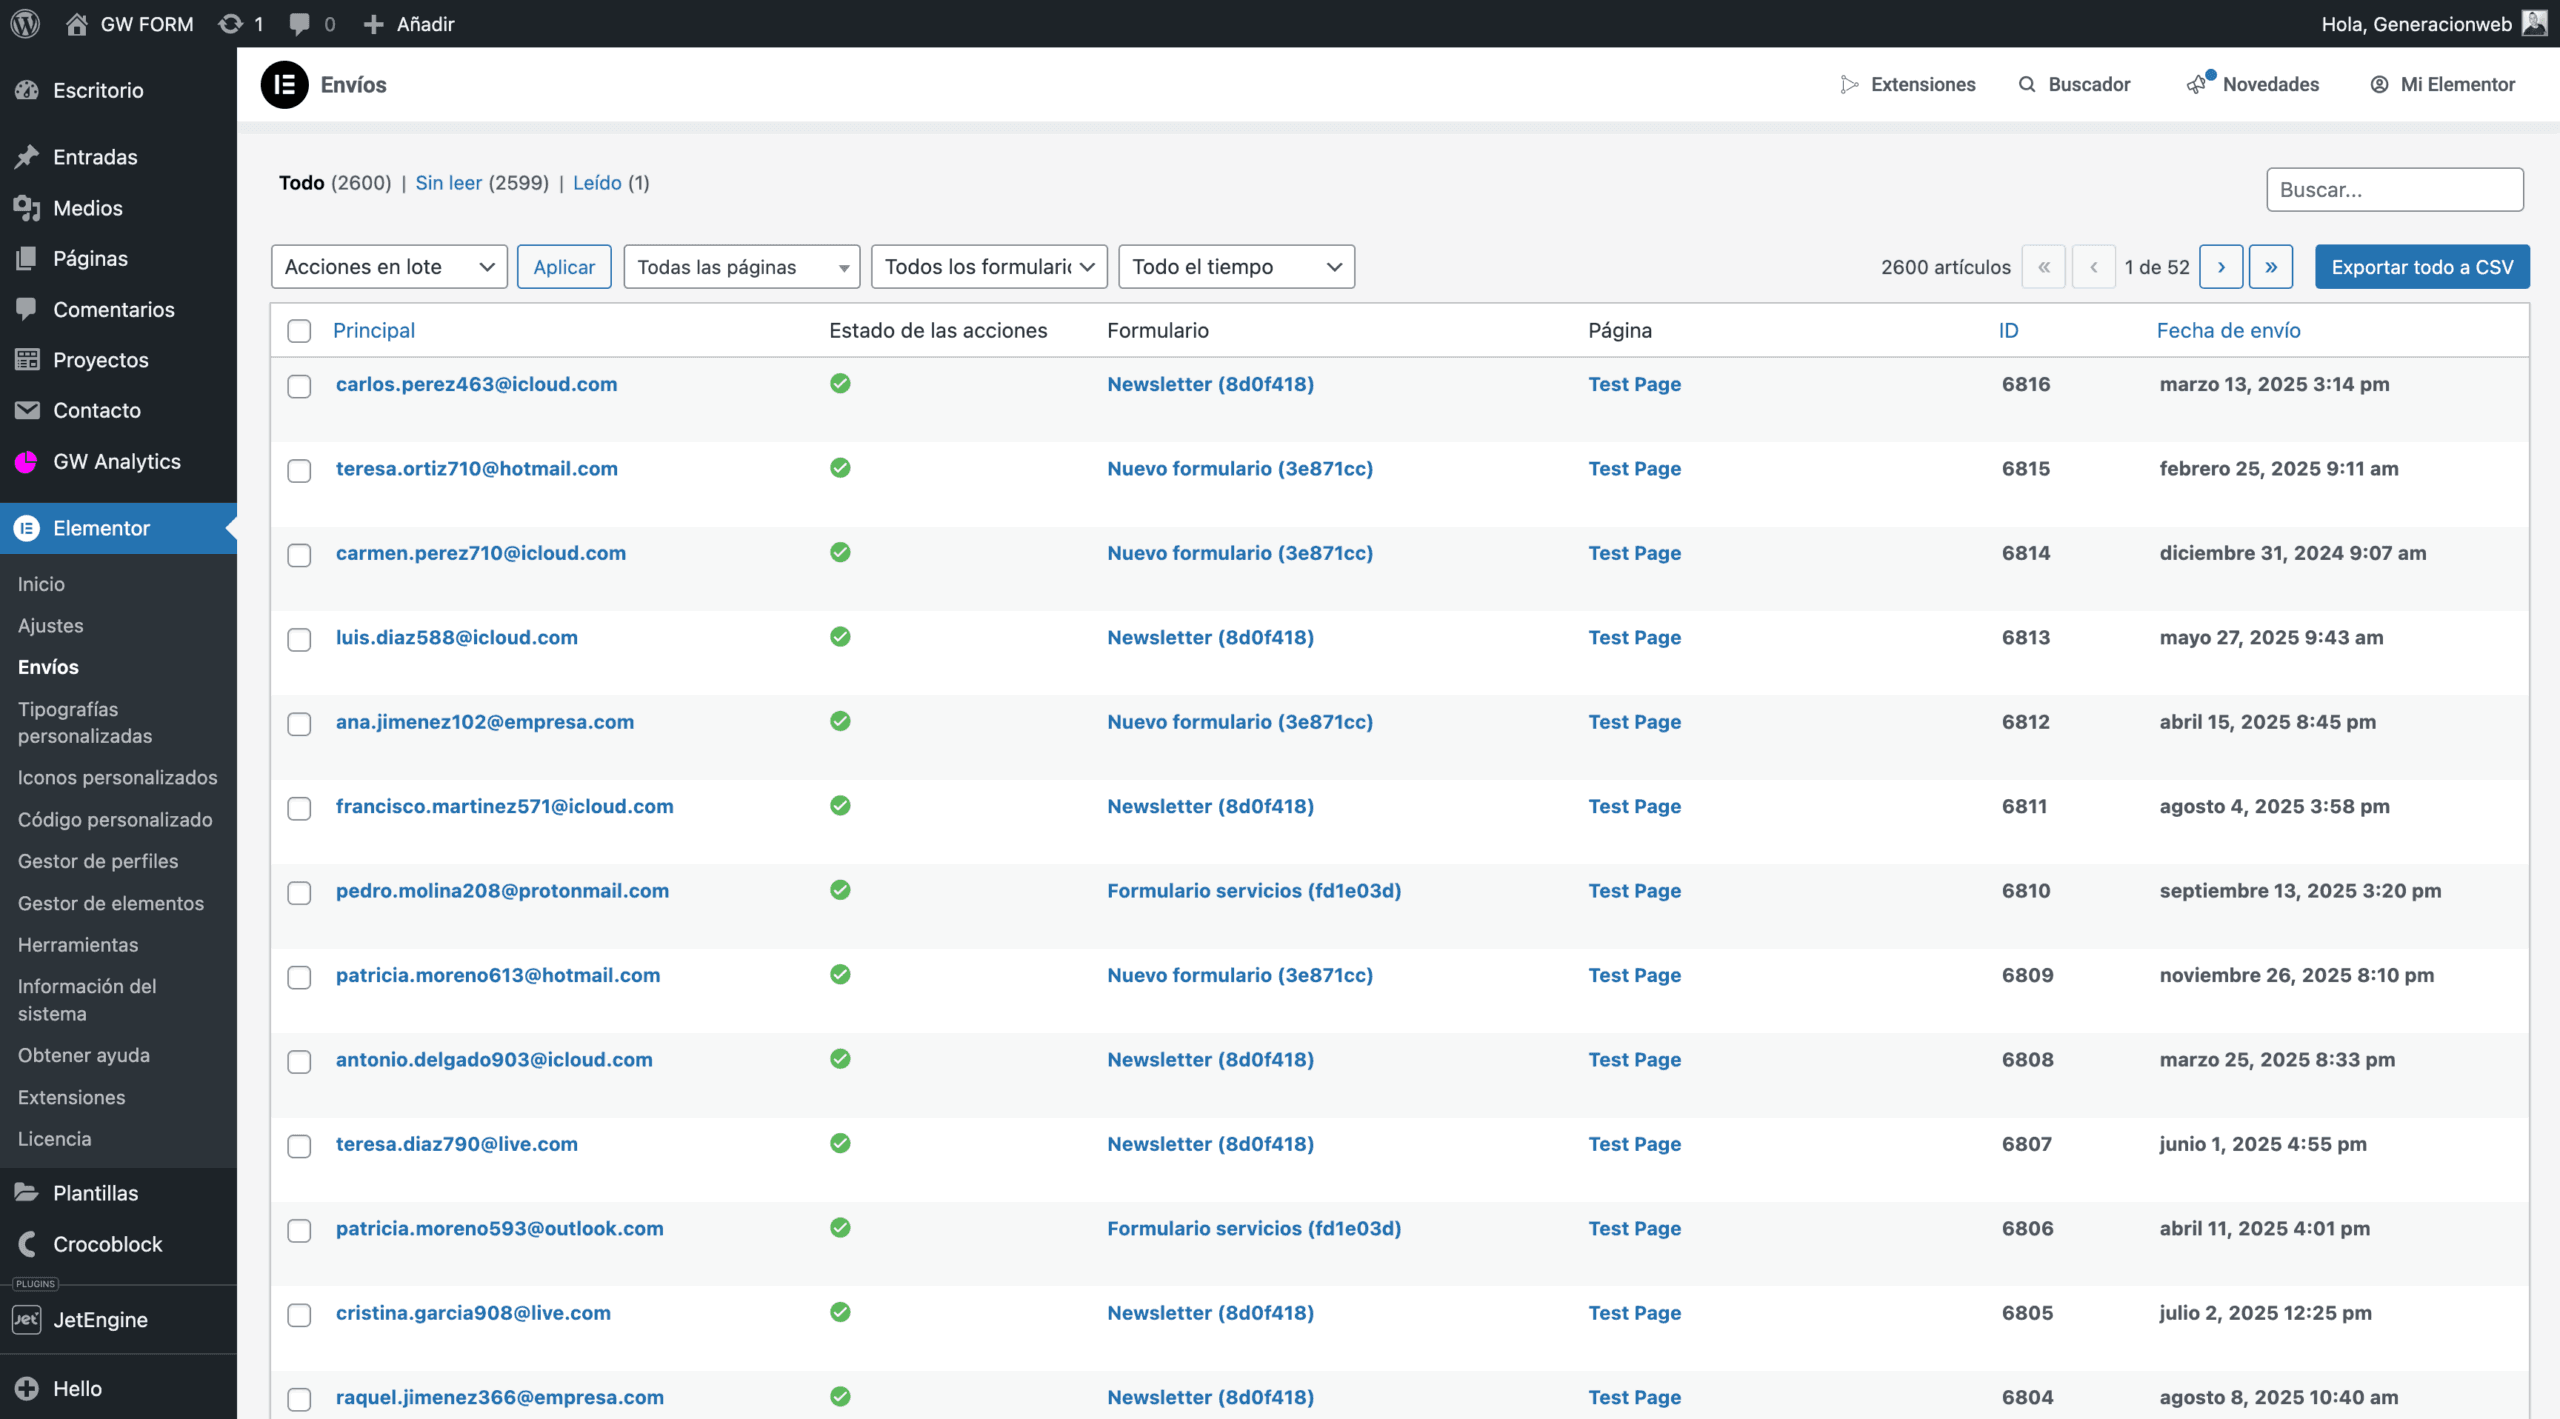This screenshot has height=1419, width=2560.
Task: Open Código personalizado submenu item
Action: click(115, 819)
